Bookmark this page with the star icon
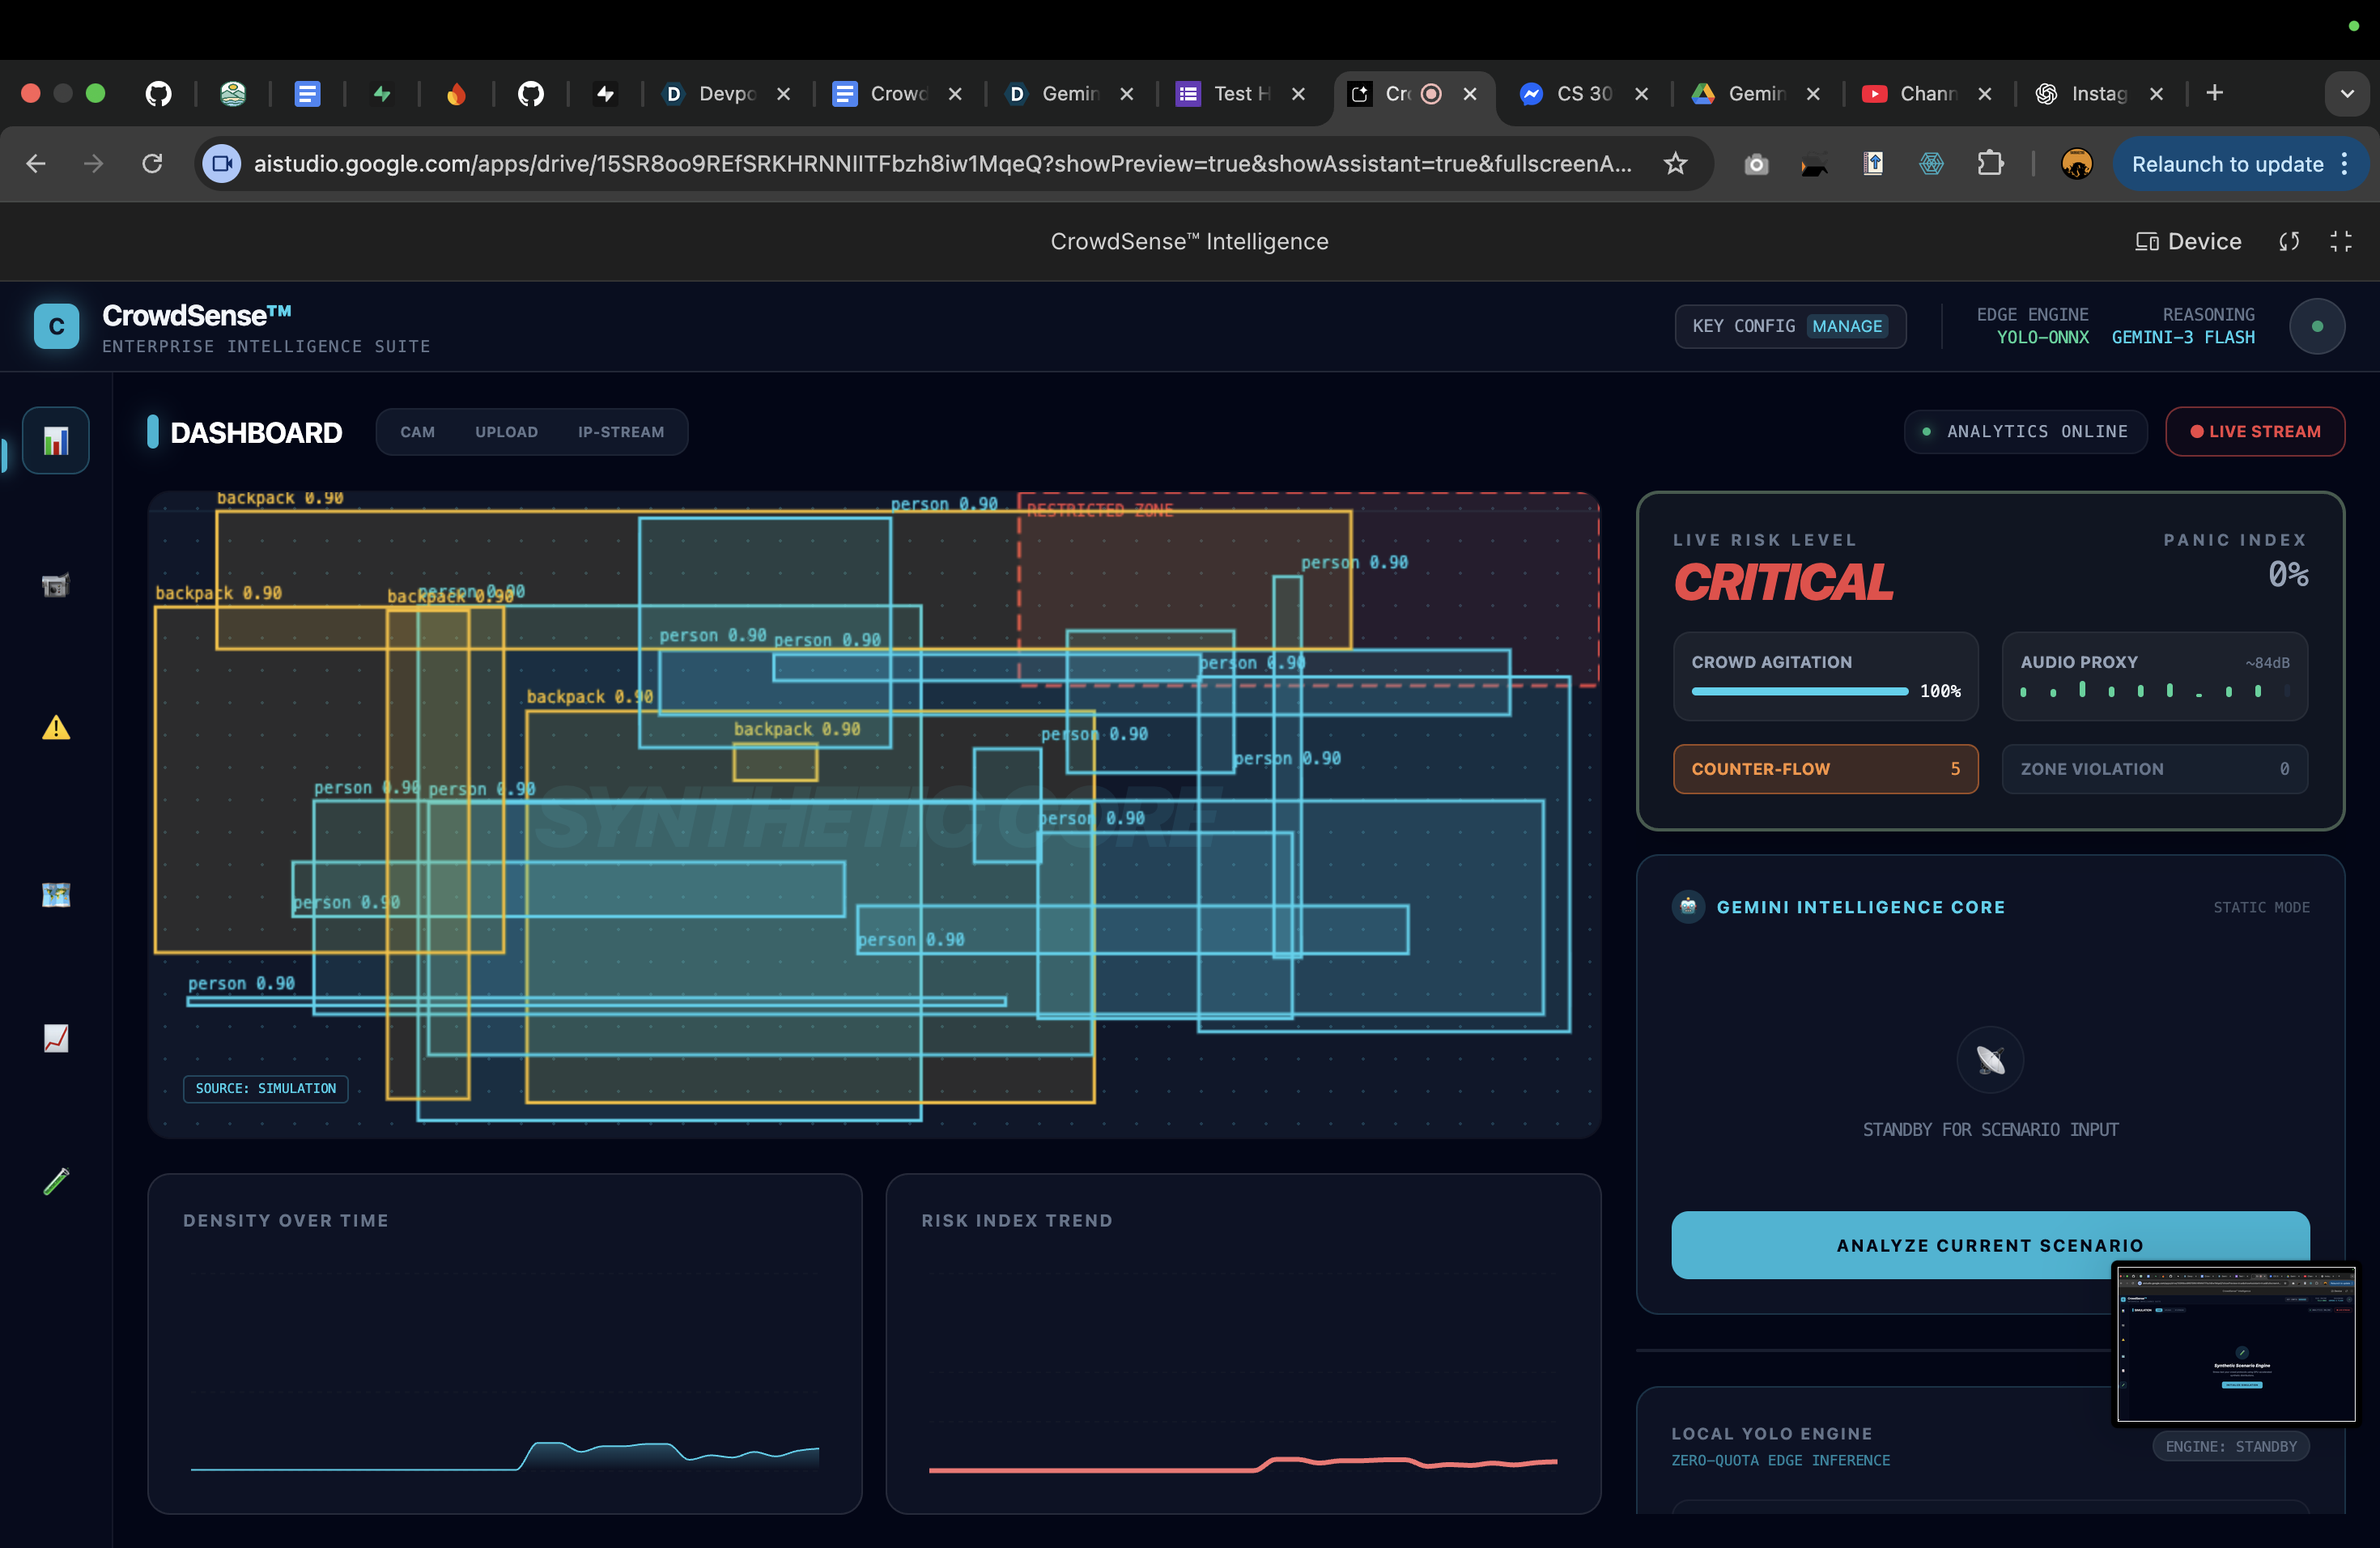The image size is (2380, 1548). (1675, 164)
